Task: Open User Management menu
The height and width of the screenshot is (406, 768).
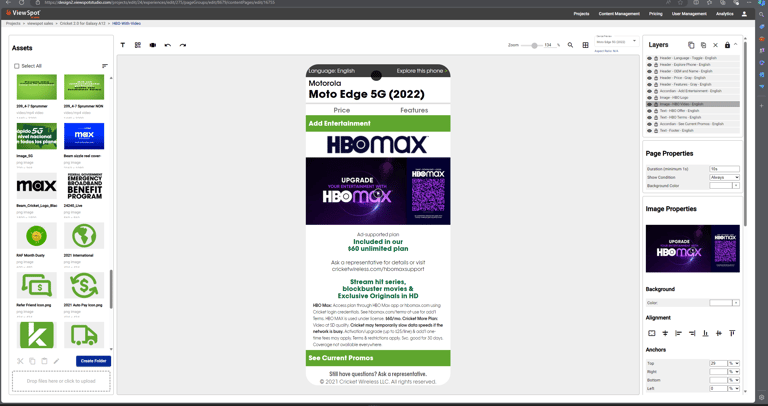Action: pos(689,14)
